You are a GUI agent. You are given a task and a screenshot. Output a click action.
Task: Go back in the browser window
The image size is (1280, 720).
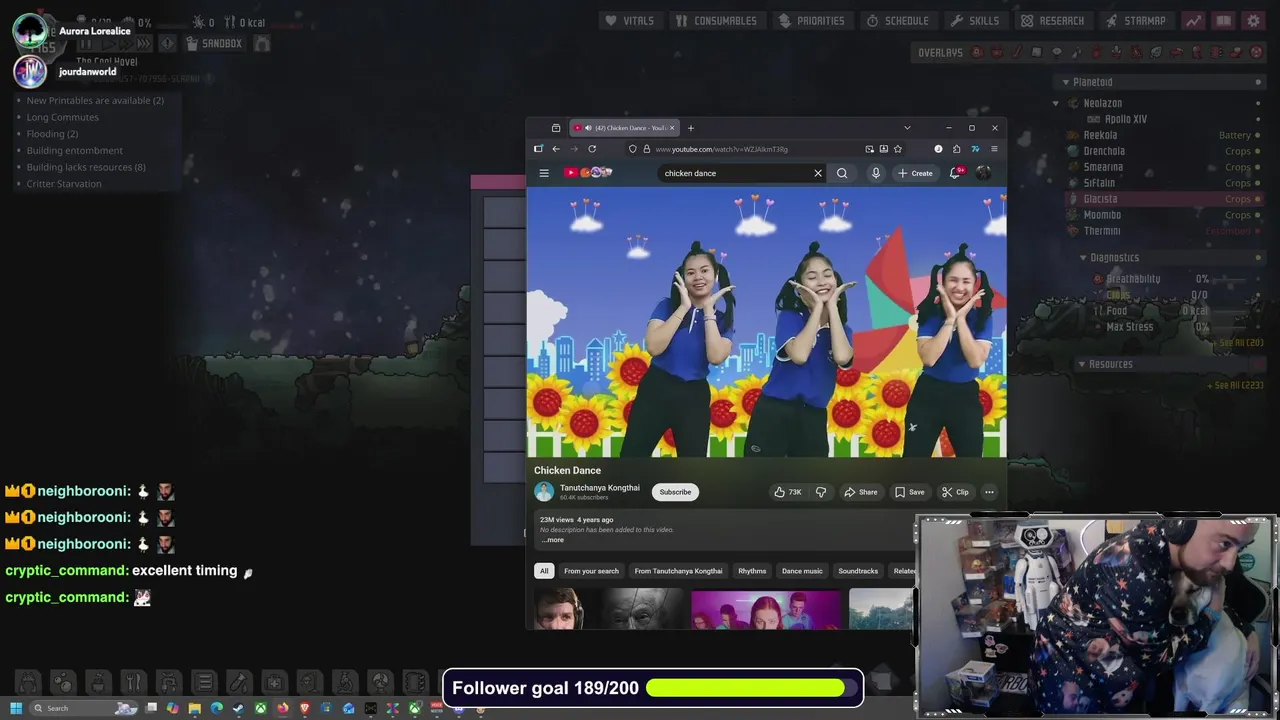click(556, 149)
